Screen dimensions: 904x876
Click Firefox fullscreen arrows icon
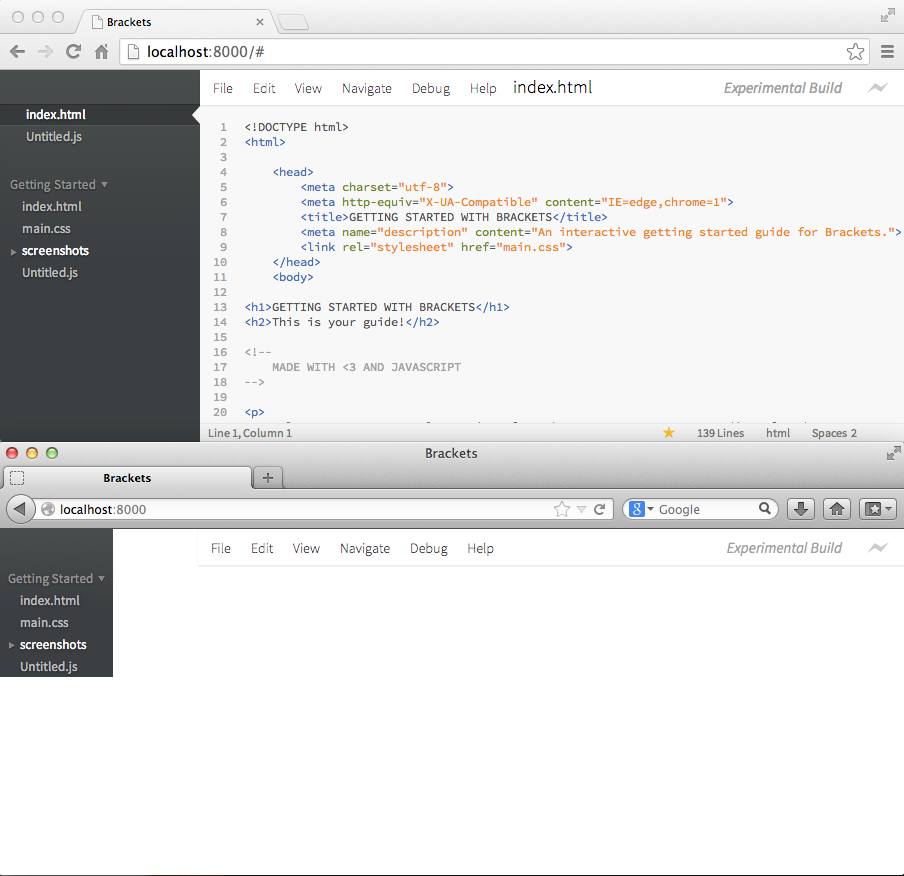(893, 453)
